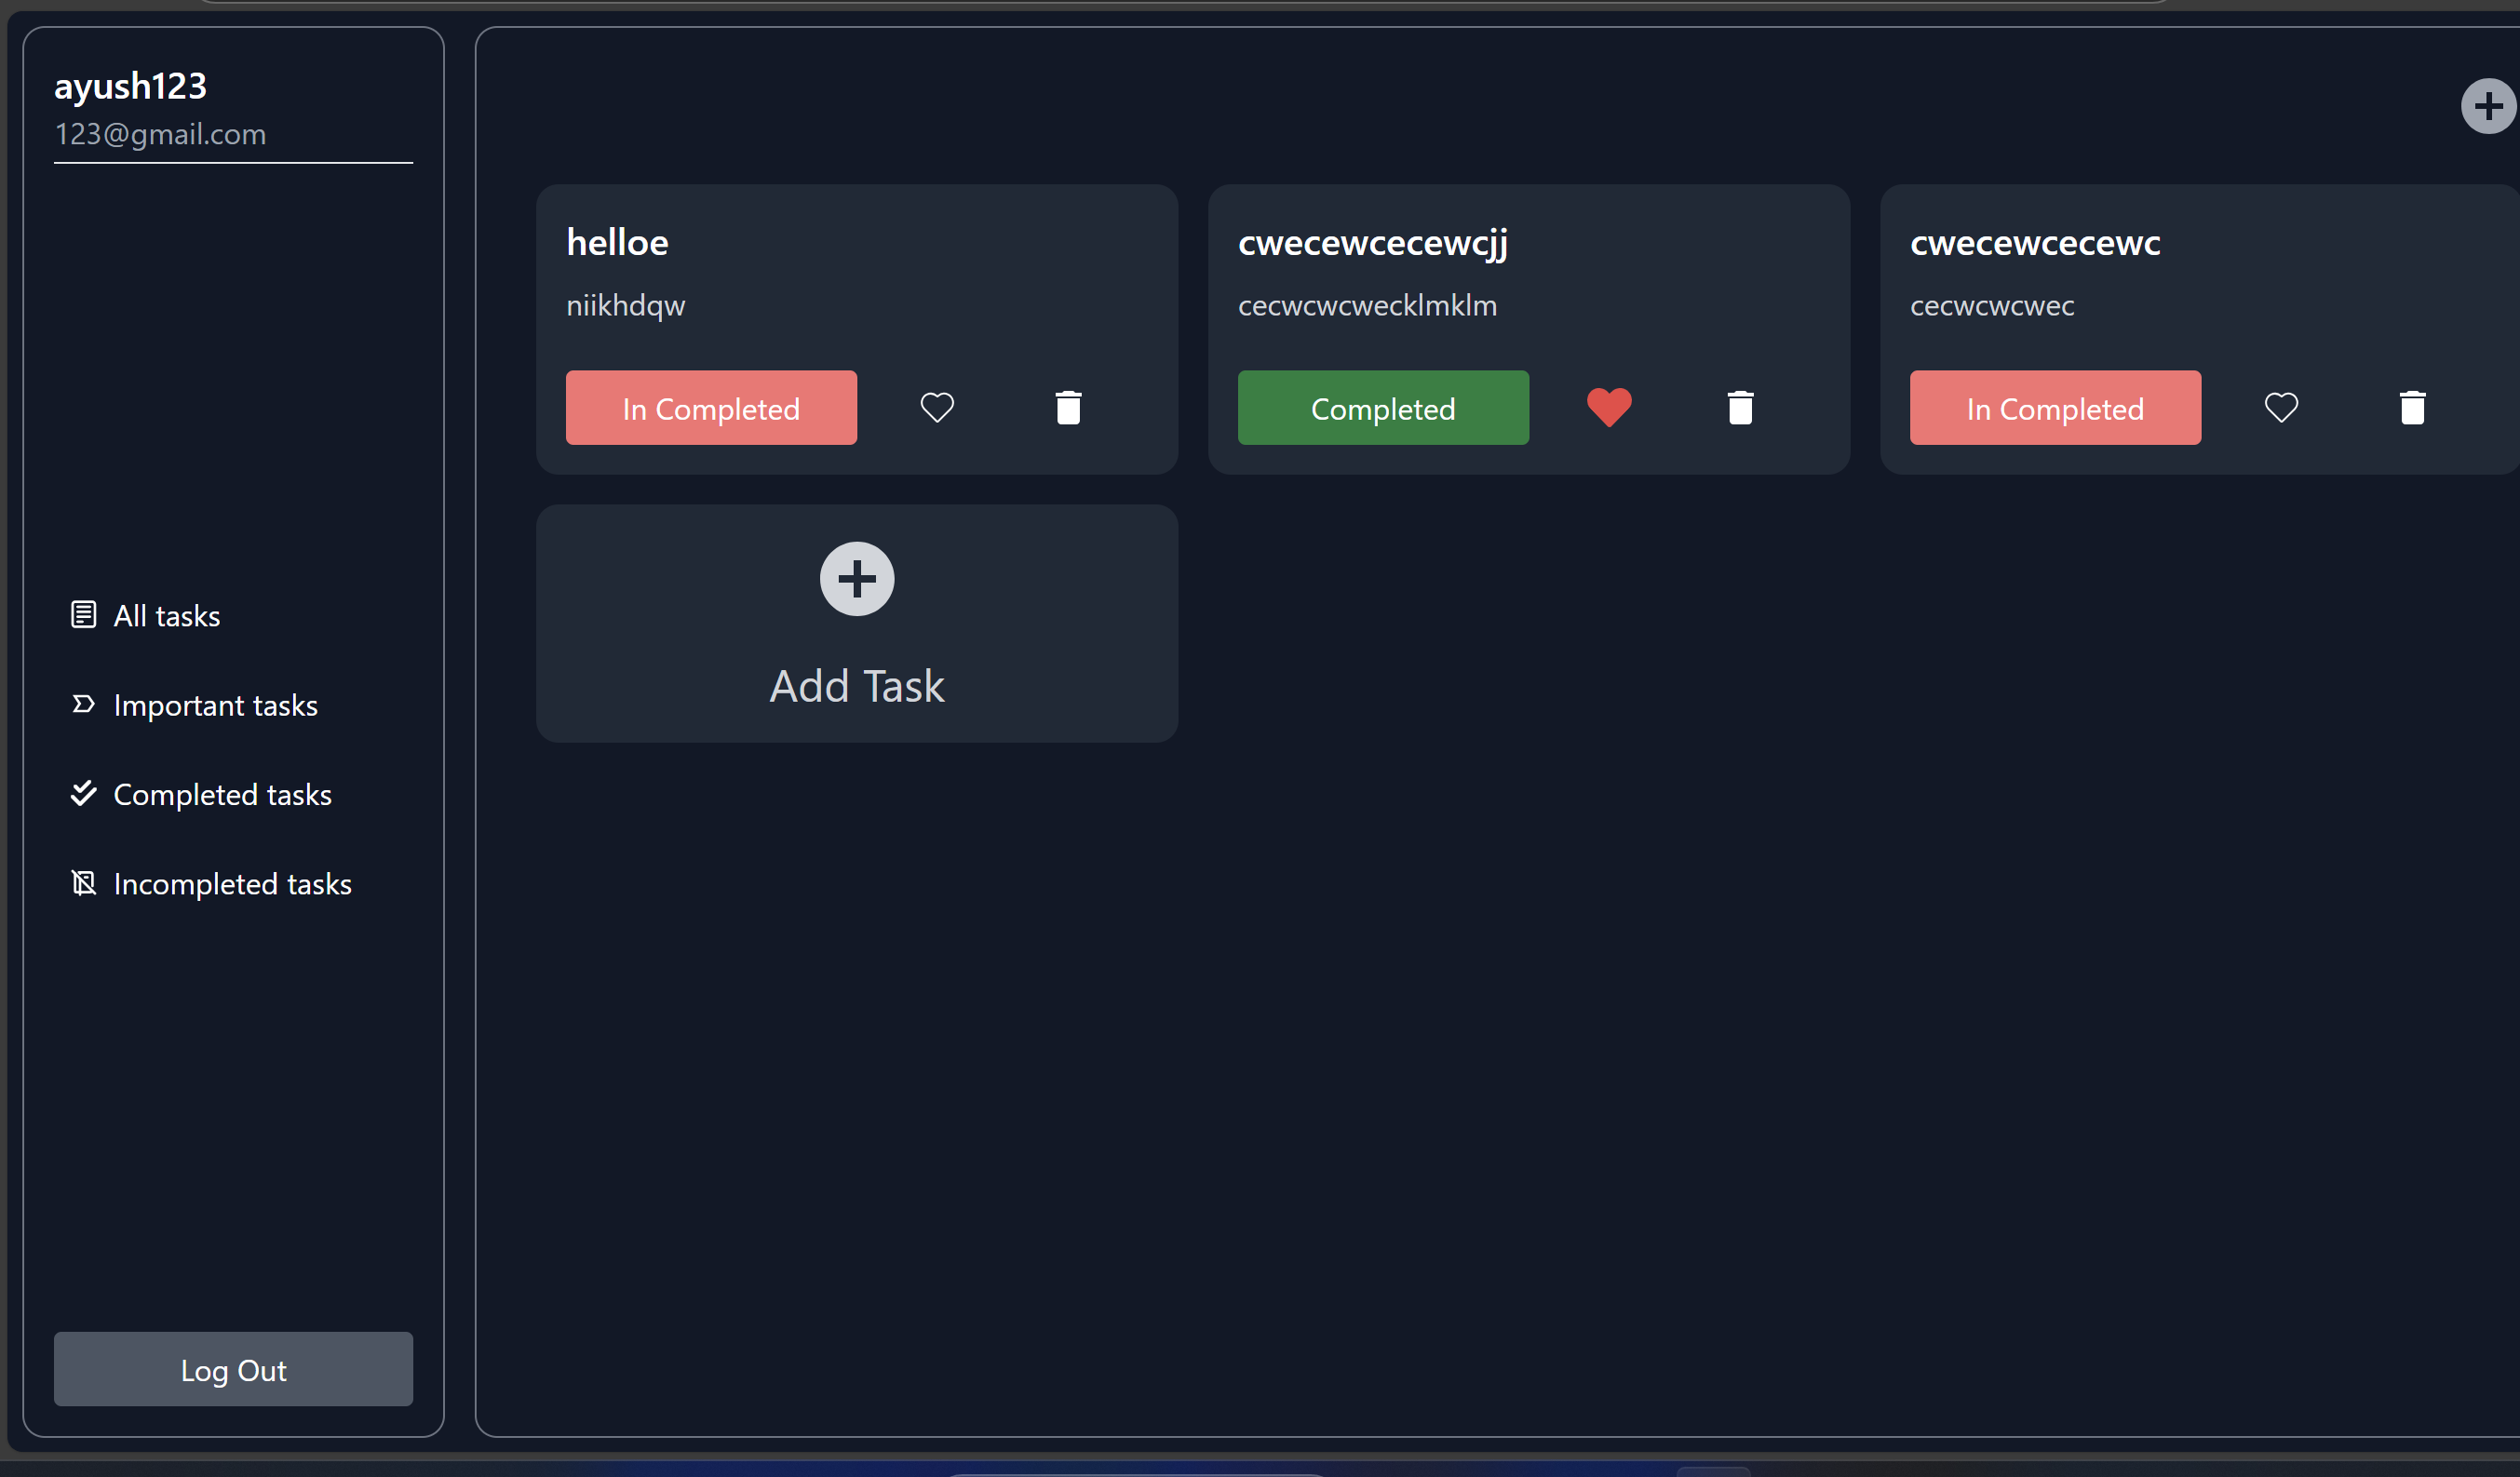Click the Incompleted tasks icon
Viewport: 2520px width, 1477px height.
pos(83,882)
